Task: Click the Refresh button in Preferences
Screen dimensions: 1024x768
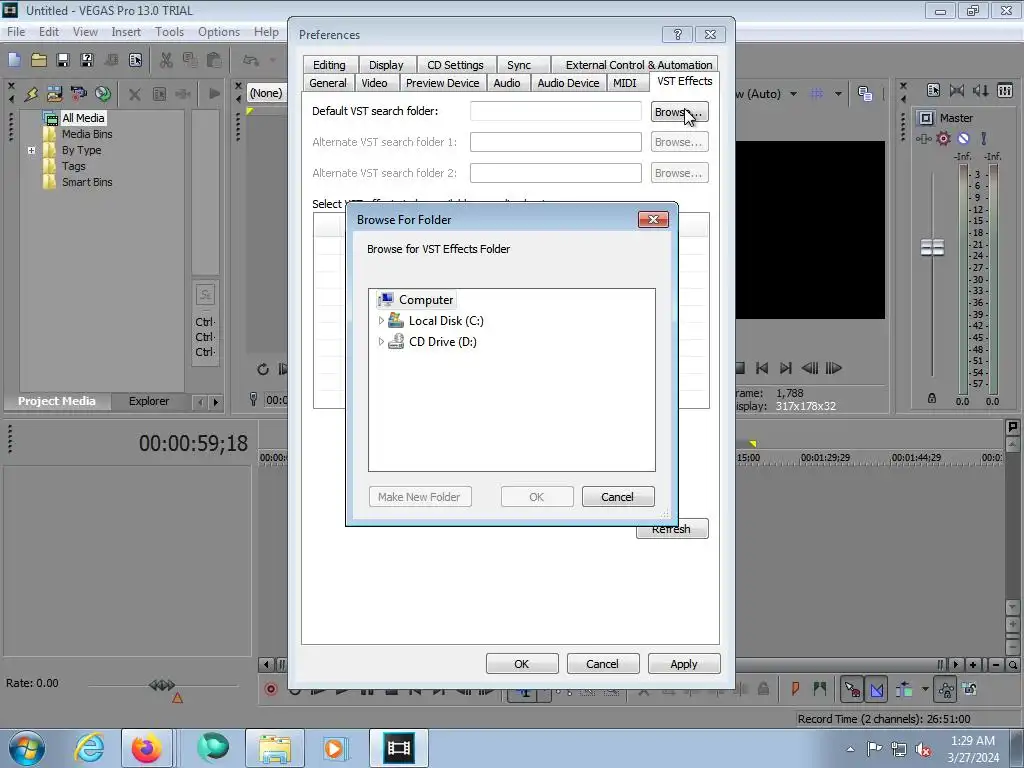Action: pyautogui.click(x=672, y=529)
